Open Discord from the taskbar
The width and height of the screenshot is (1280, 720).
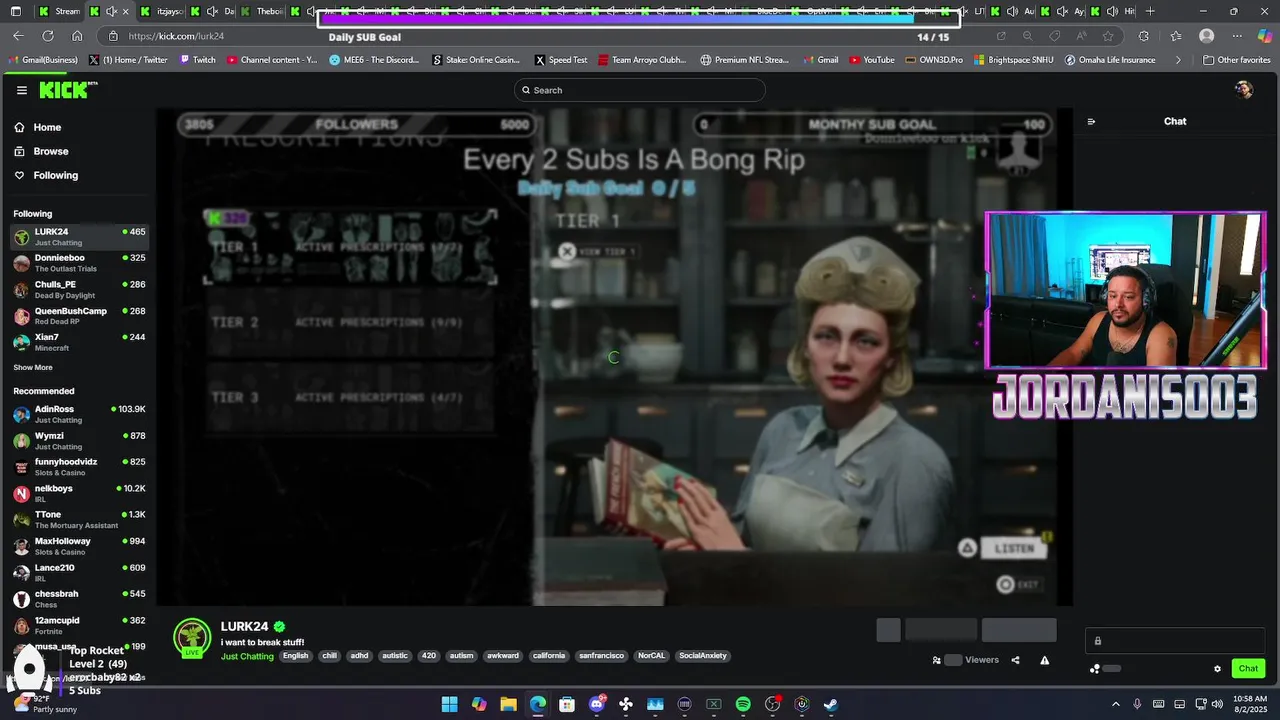click(597, 704)
